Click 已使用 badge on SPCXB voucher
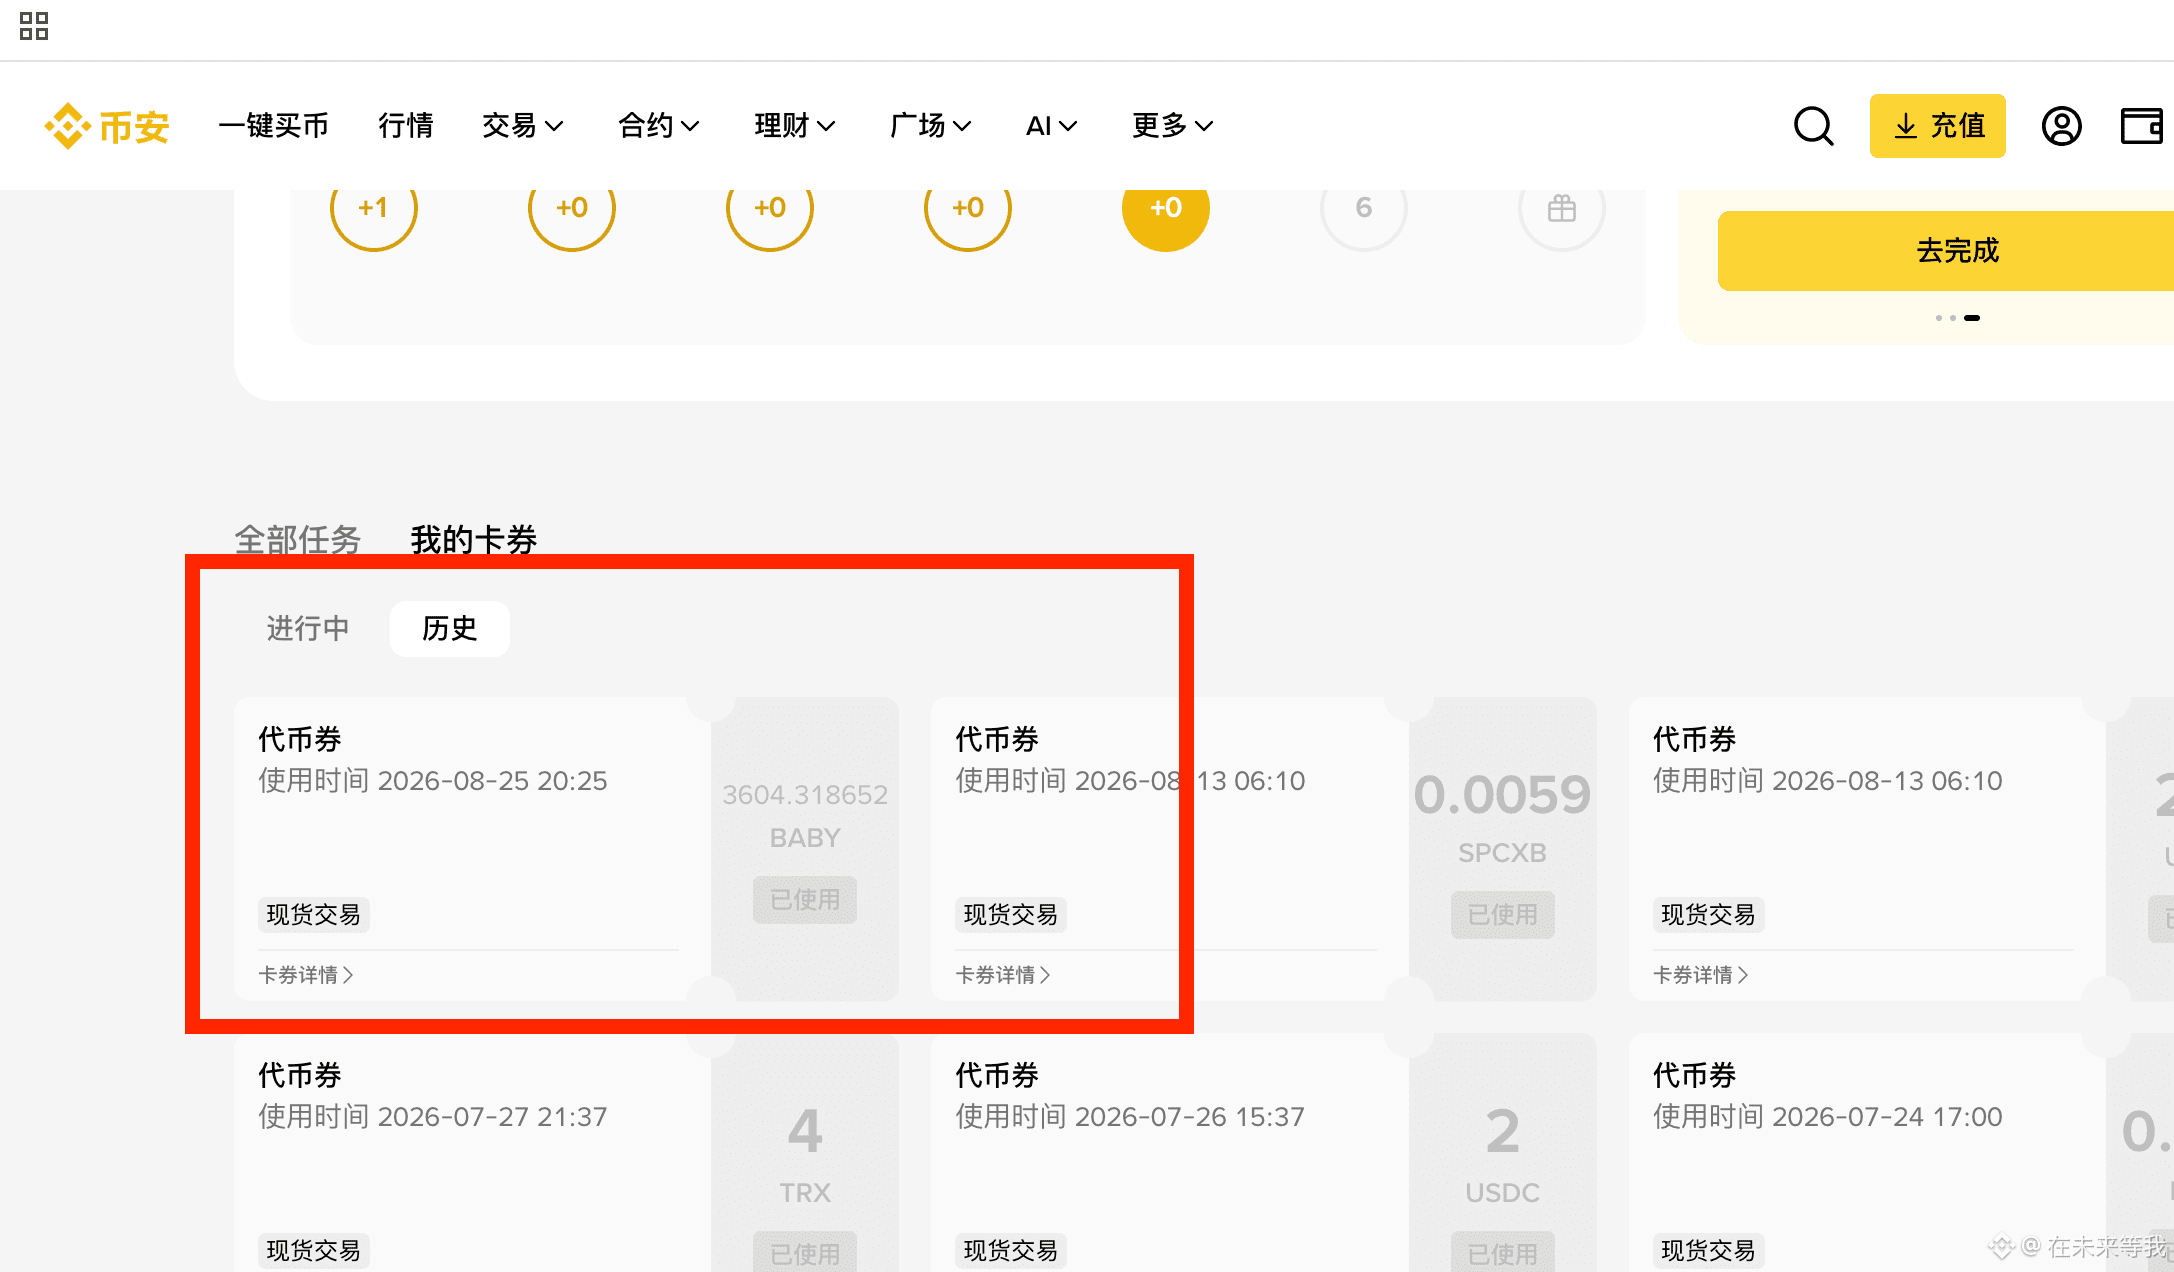 tap(1503, 915)
